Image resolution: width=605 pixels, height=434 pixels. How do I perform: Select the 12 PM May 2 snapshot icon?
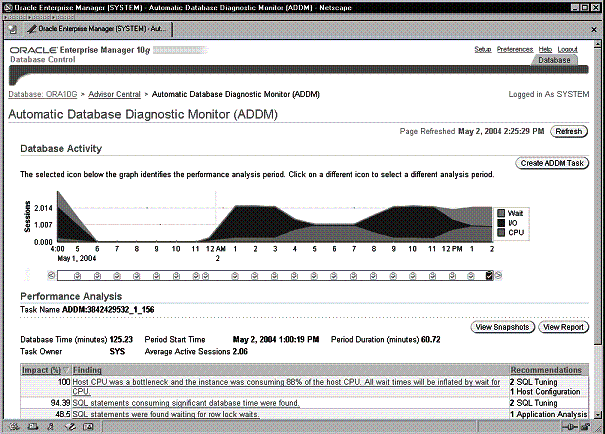point(453,276)
